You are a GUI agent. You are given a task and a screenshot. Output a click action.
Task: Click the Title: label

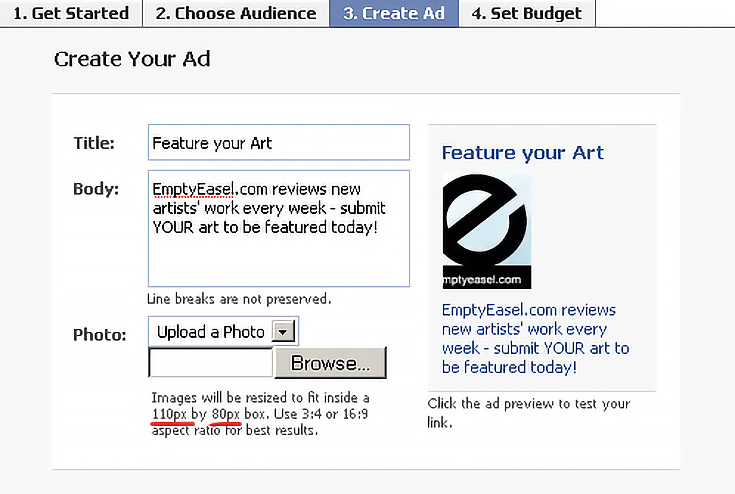[94, 143]
